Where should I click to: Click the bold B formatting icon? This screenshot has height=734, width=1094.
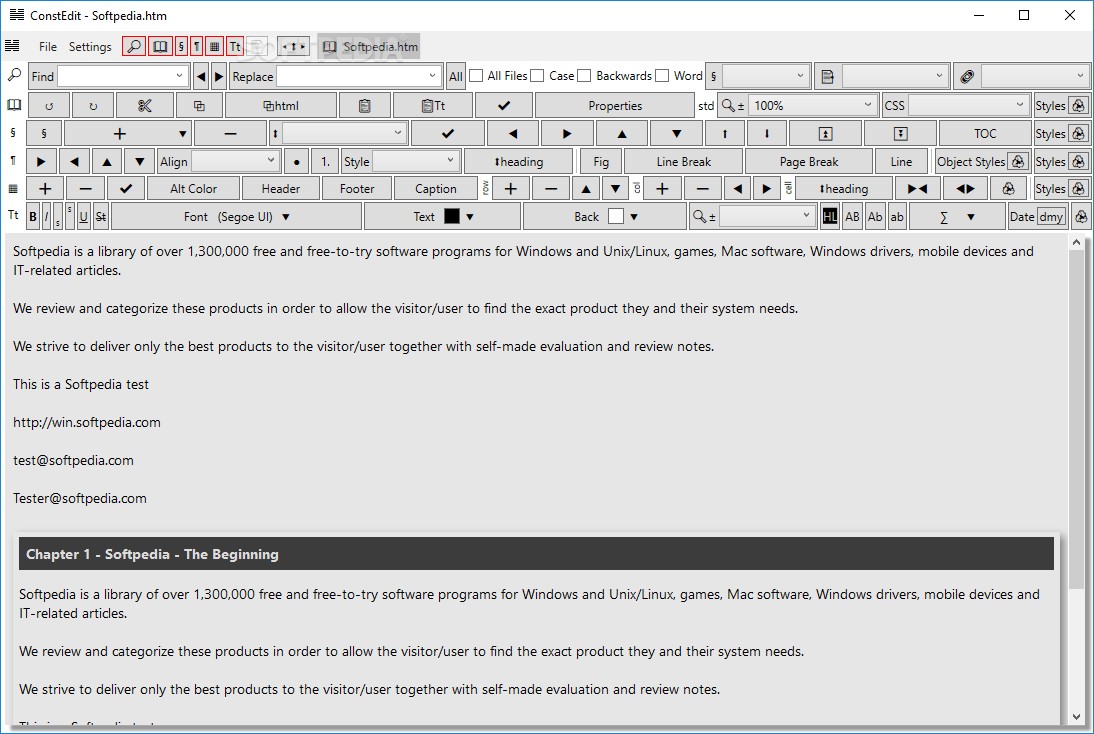33,217
